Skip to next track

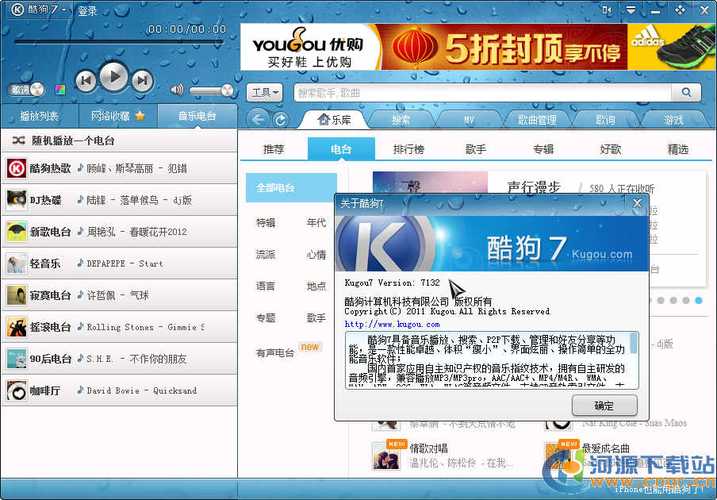point(142,81)
